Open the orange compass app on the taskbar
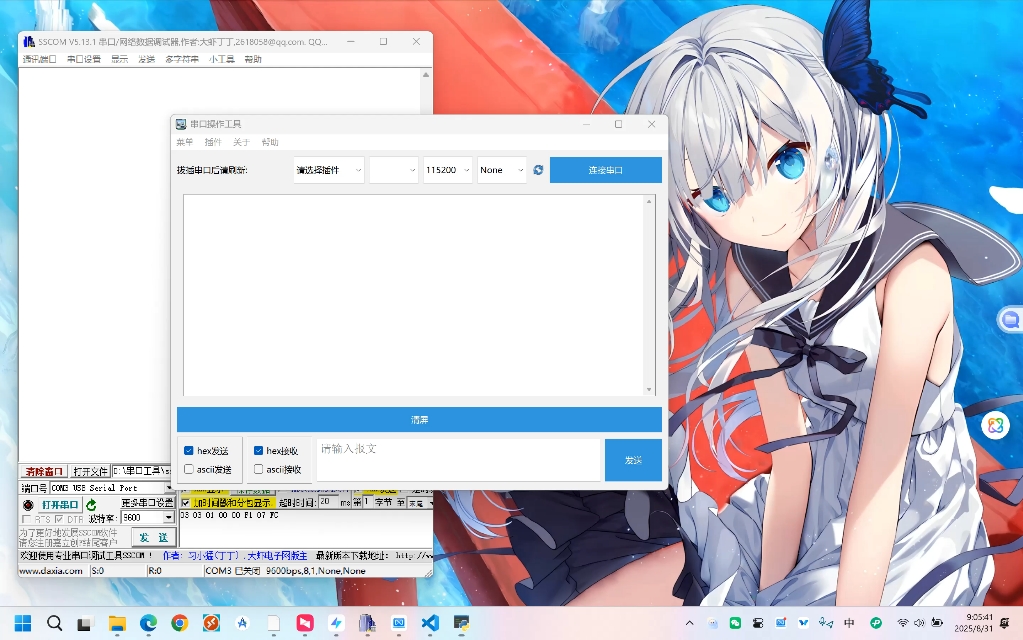The image size is (1023, 640). click(211, 624)
